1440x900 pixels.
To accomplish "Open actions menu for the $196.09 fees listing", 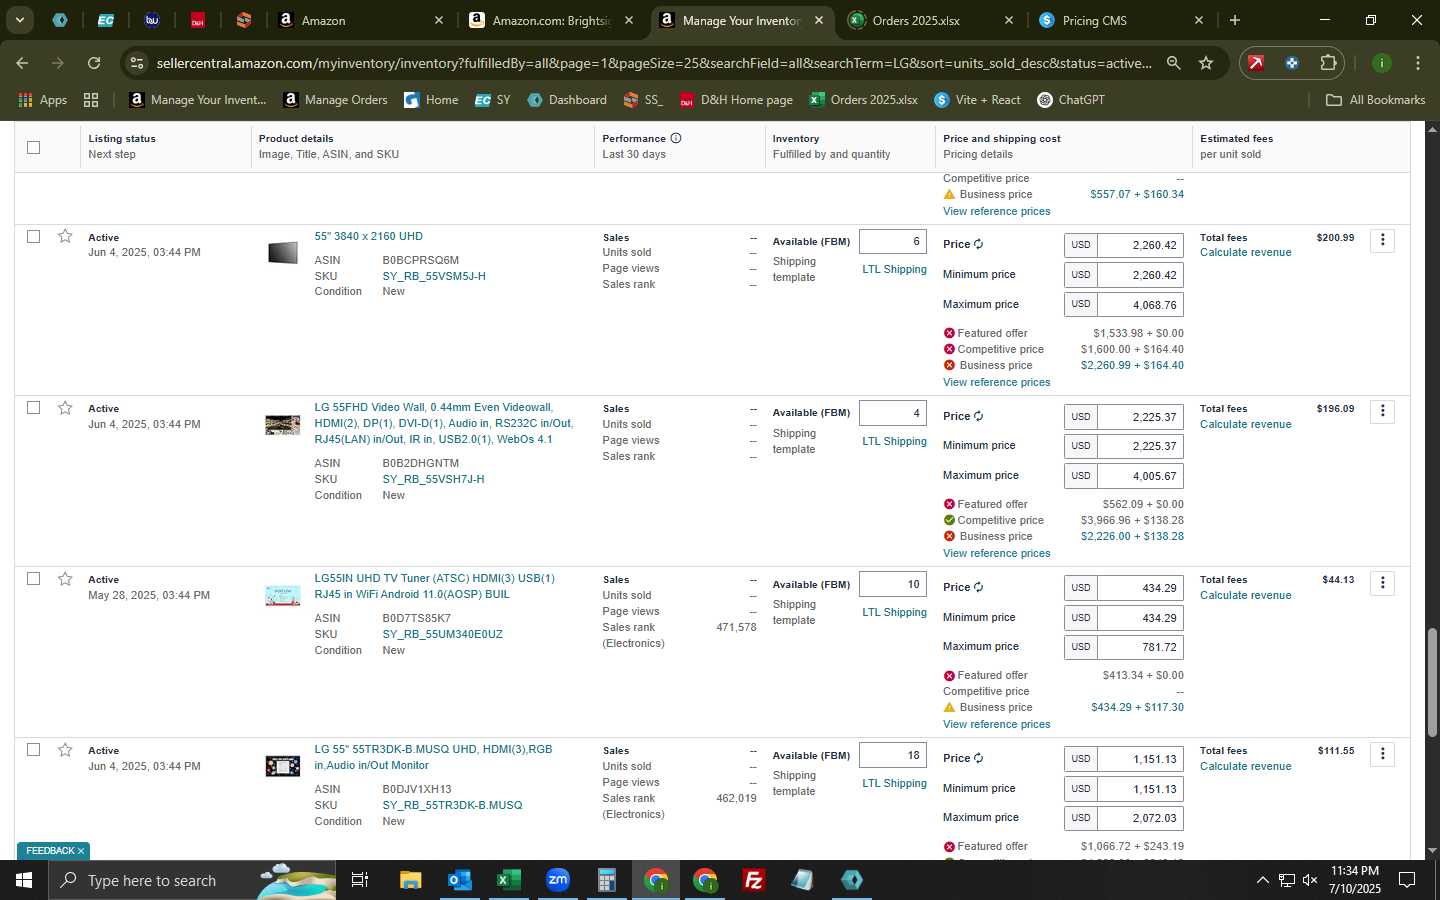I will (x=1383, y=411).
